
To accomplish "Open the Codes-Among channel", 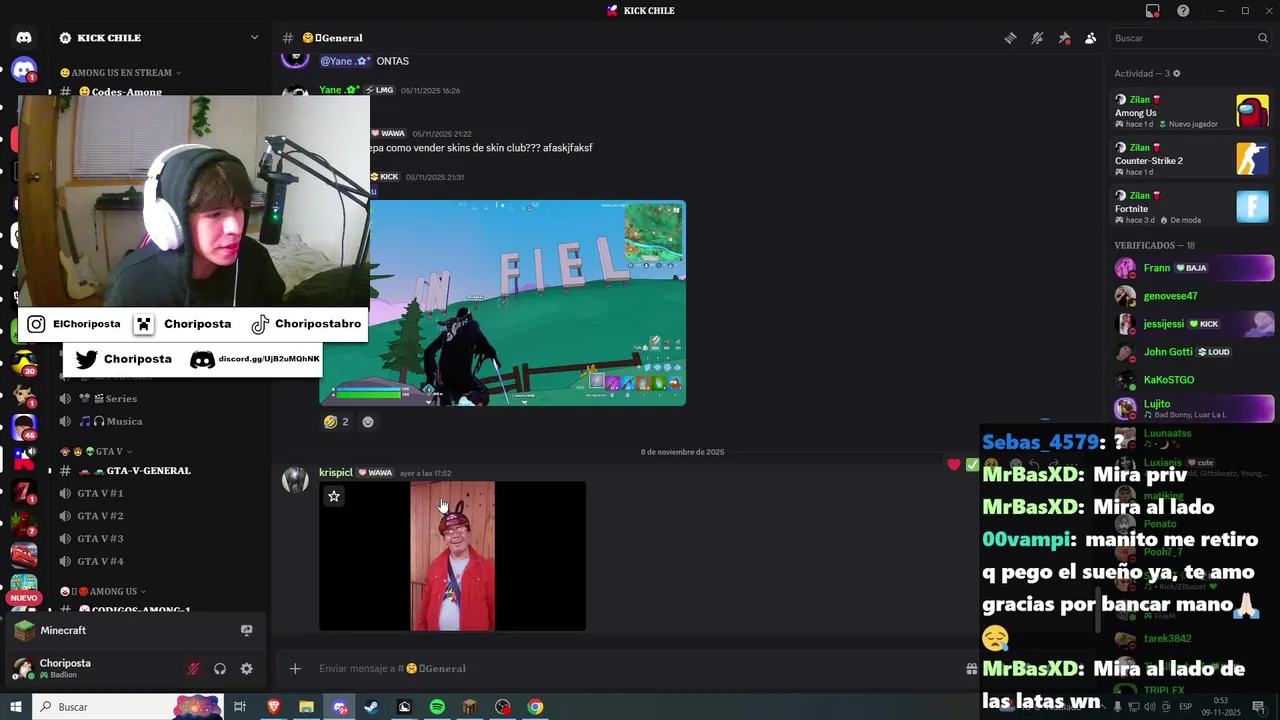I will (x=126, y=92).
